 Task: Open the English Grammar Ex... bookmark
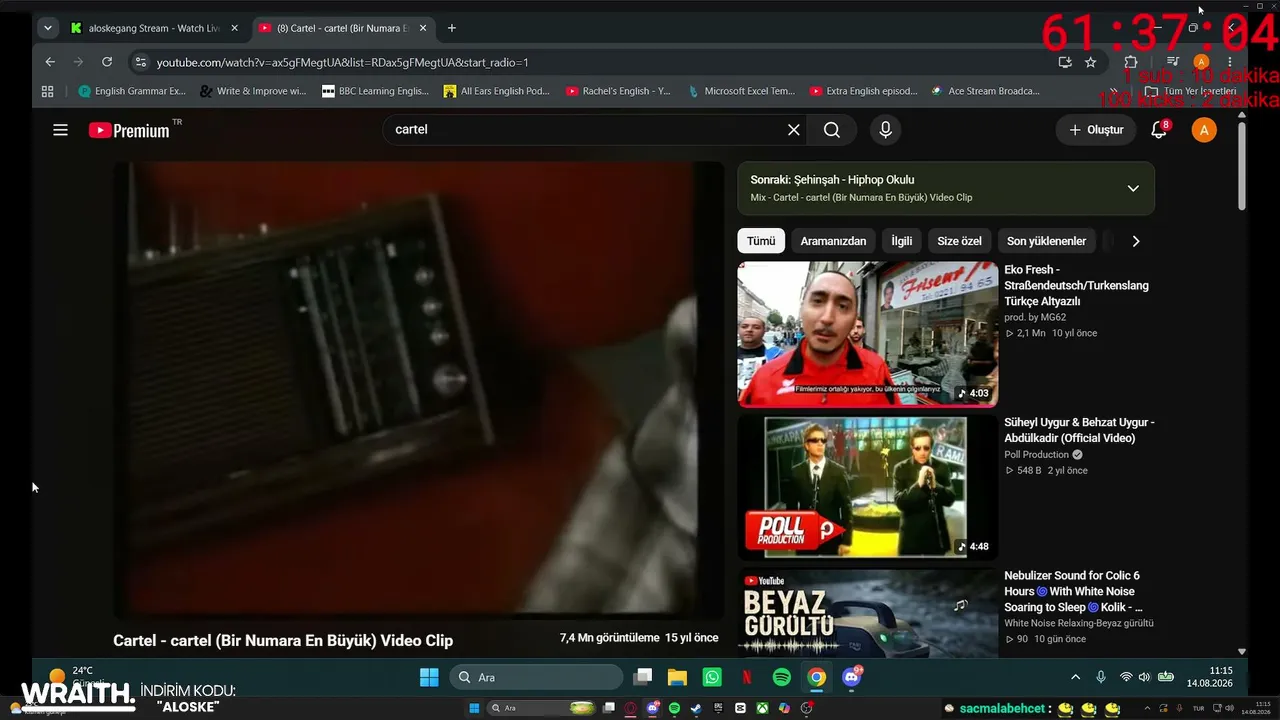tap(132, 91)
